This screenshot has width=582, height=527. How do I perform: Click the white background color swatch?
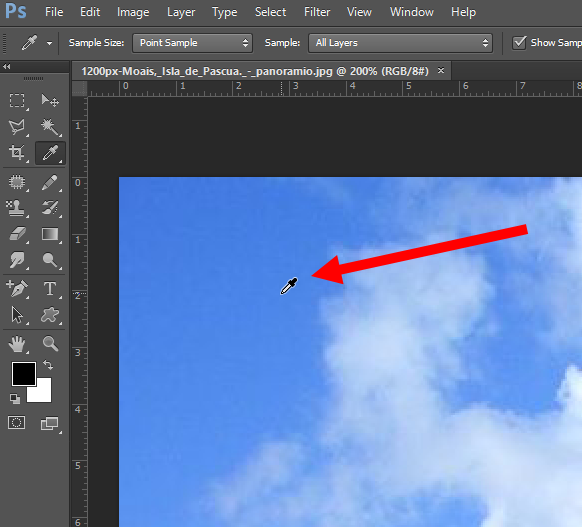42,393
